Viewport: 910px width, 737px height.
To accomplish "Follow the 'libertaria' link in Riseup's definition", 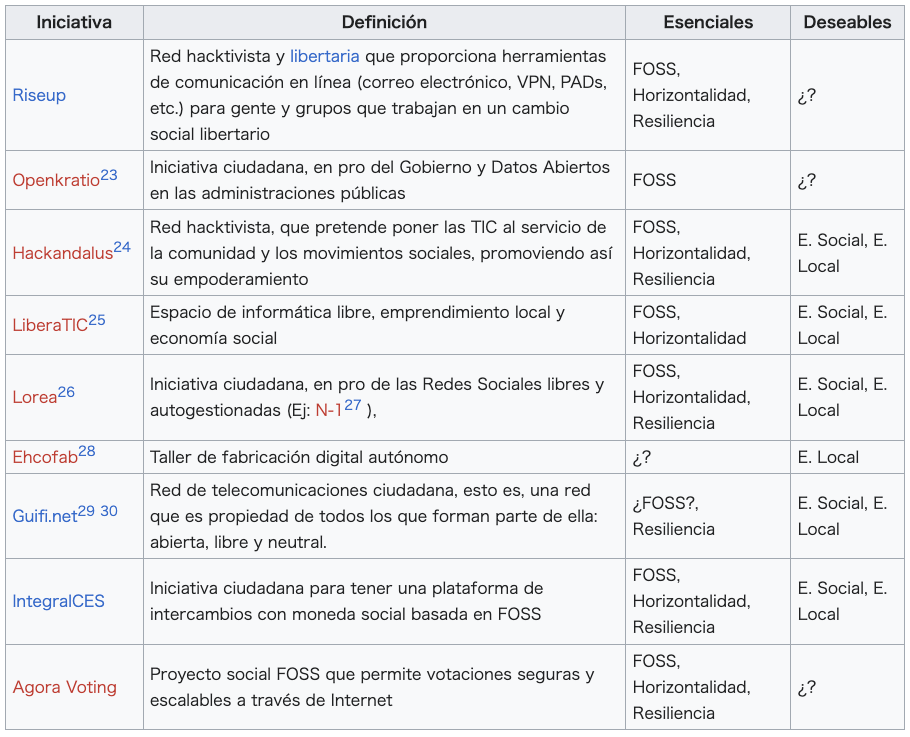I will 324,56.
